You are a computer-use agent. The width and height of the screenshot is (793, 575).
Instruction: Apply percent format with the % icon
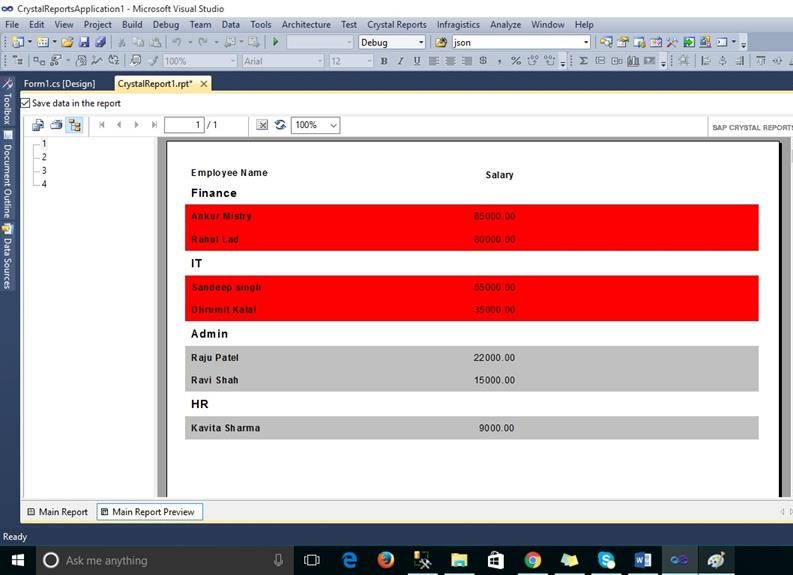(515, 61)
